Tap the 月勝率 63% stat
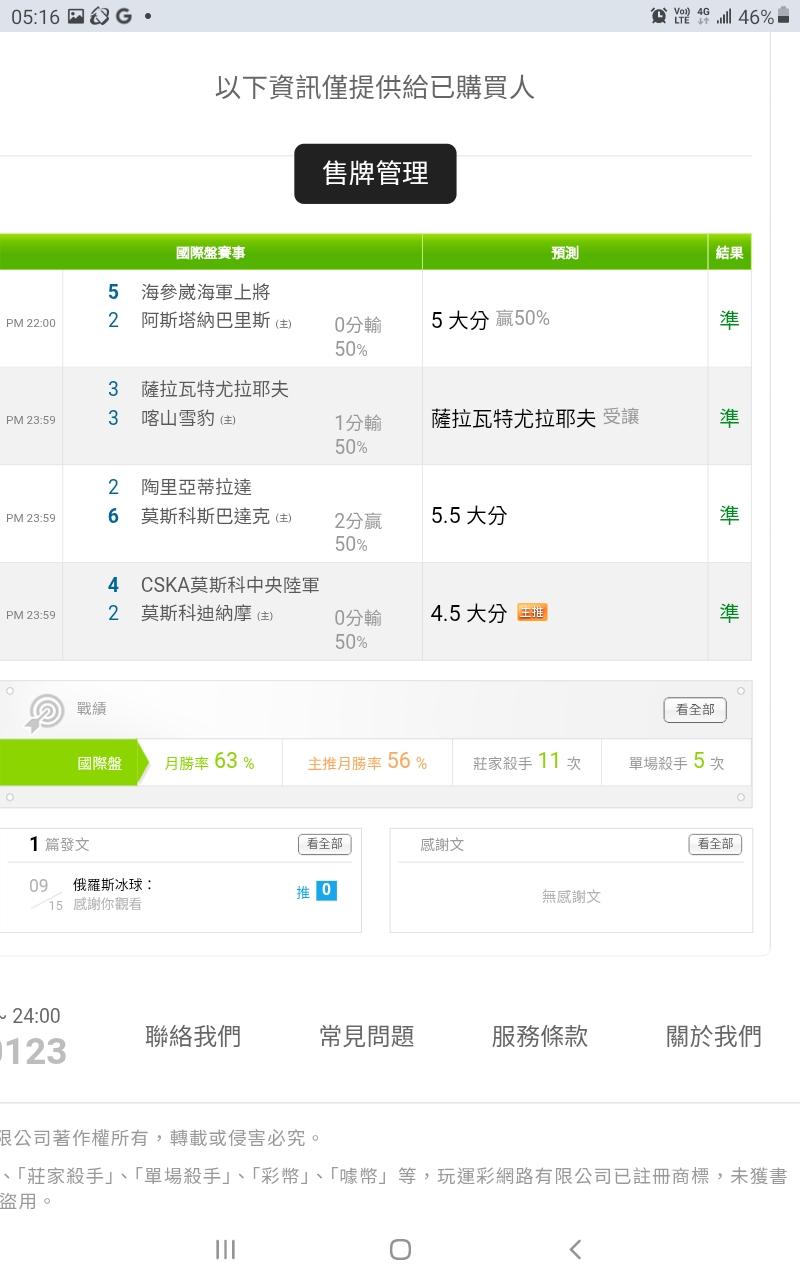Viewport: 800px width, 1280px height. [210, 762]
